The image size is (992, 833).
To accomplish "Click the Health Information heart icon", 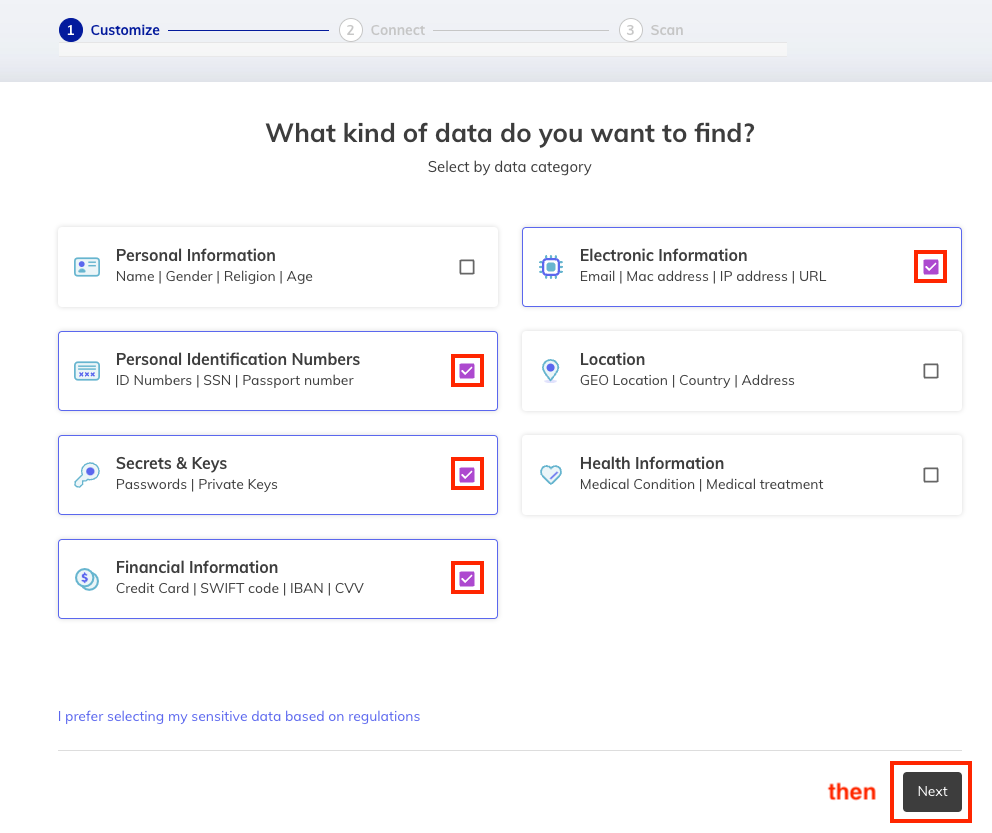I will 551,474.
